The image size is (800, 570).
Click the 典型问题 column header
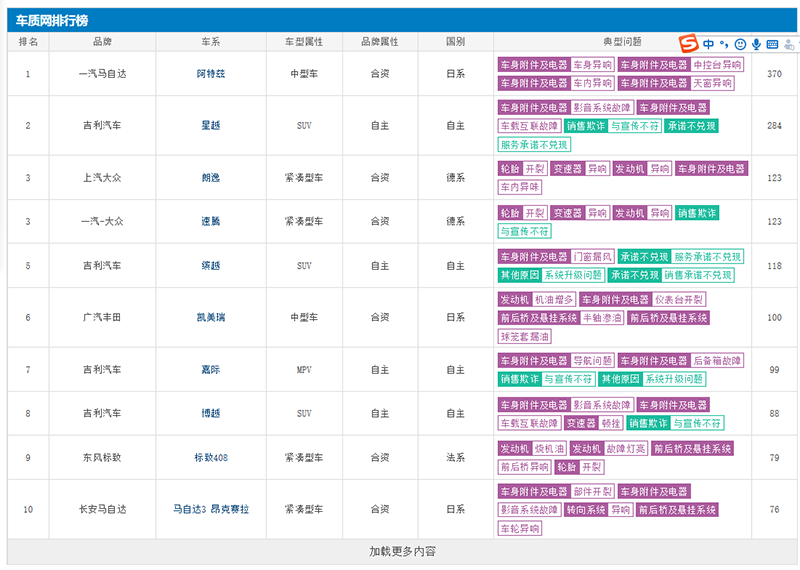[622, 42]
